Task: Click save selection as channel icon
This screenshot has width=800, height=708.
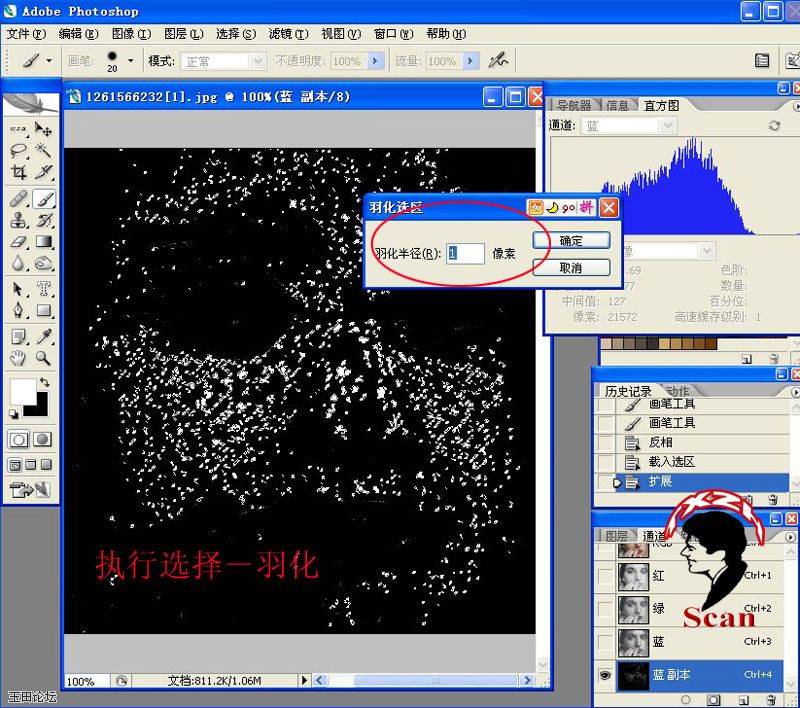Action: point(714,700)
